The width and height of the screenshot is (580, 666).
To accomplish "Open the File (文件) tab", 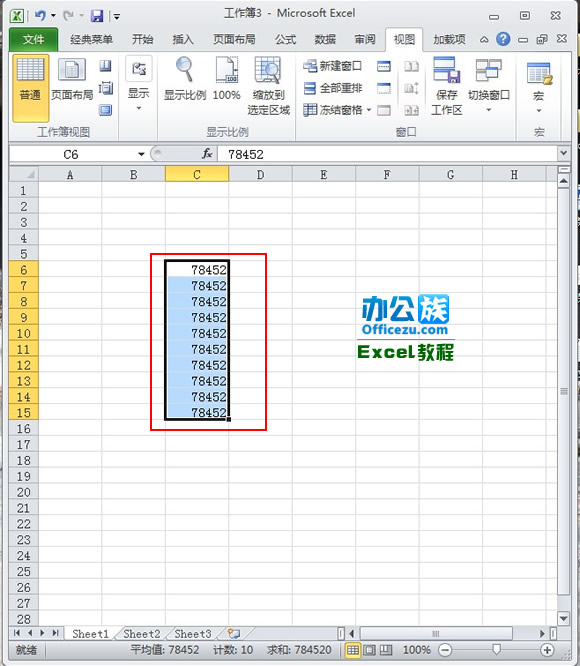I will coord(33,40).
